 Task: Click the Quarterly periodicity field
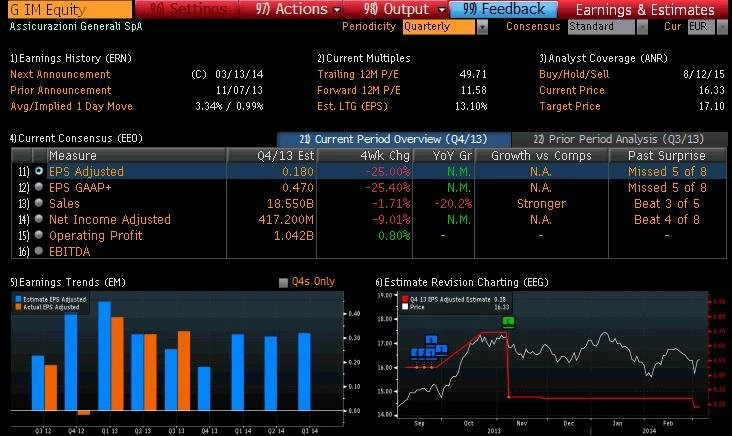click(439, 27)
